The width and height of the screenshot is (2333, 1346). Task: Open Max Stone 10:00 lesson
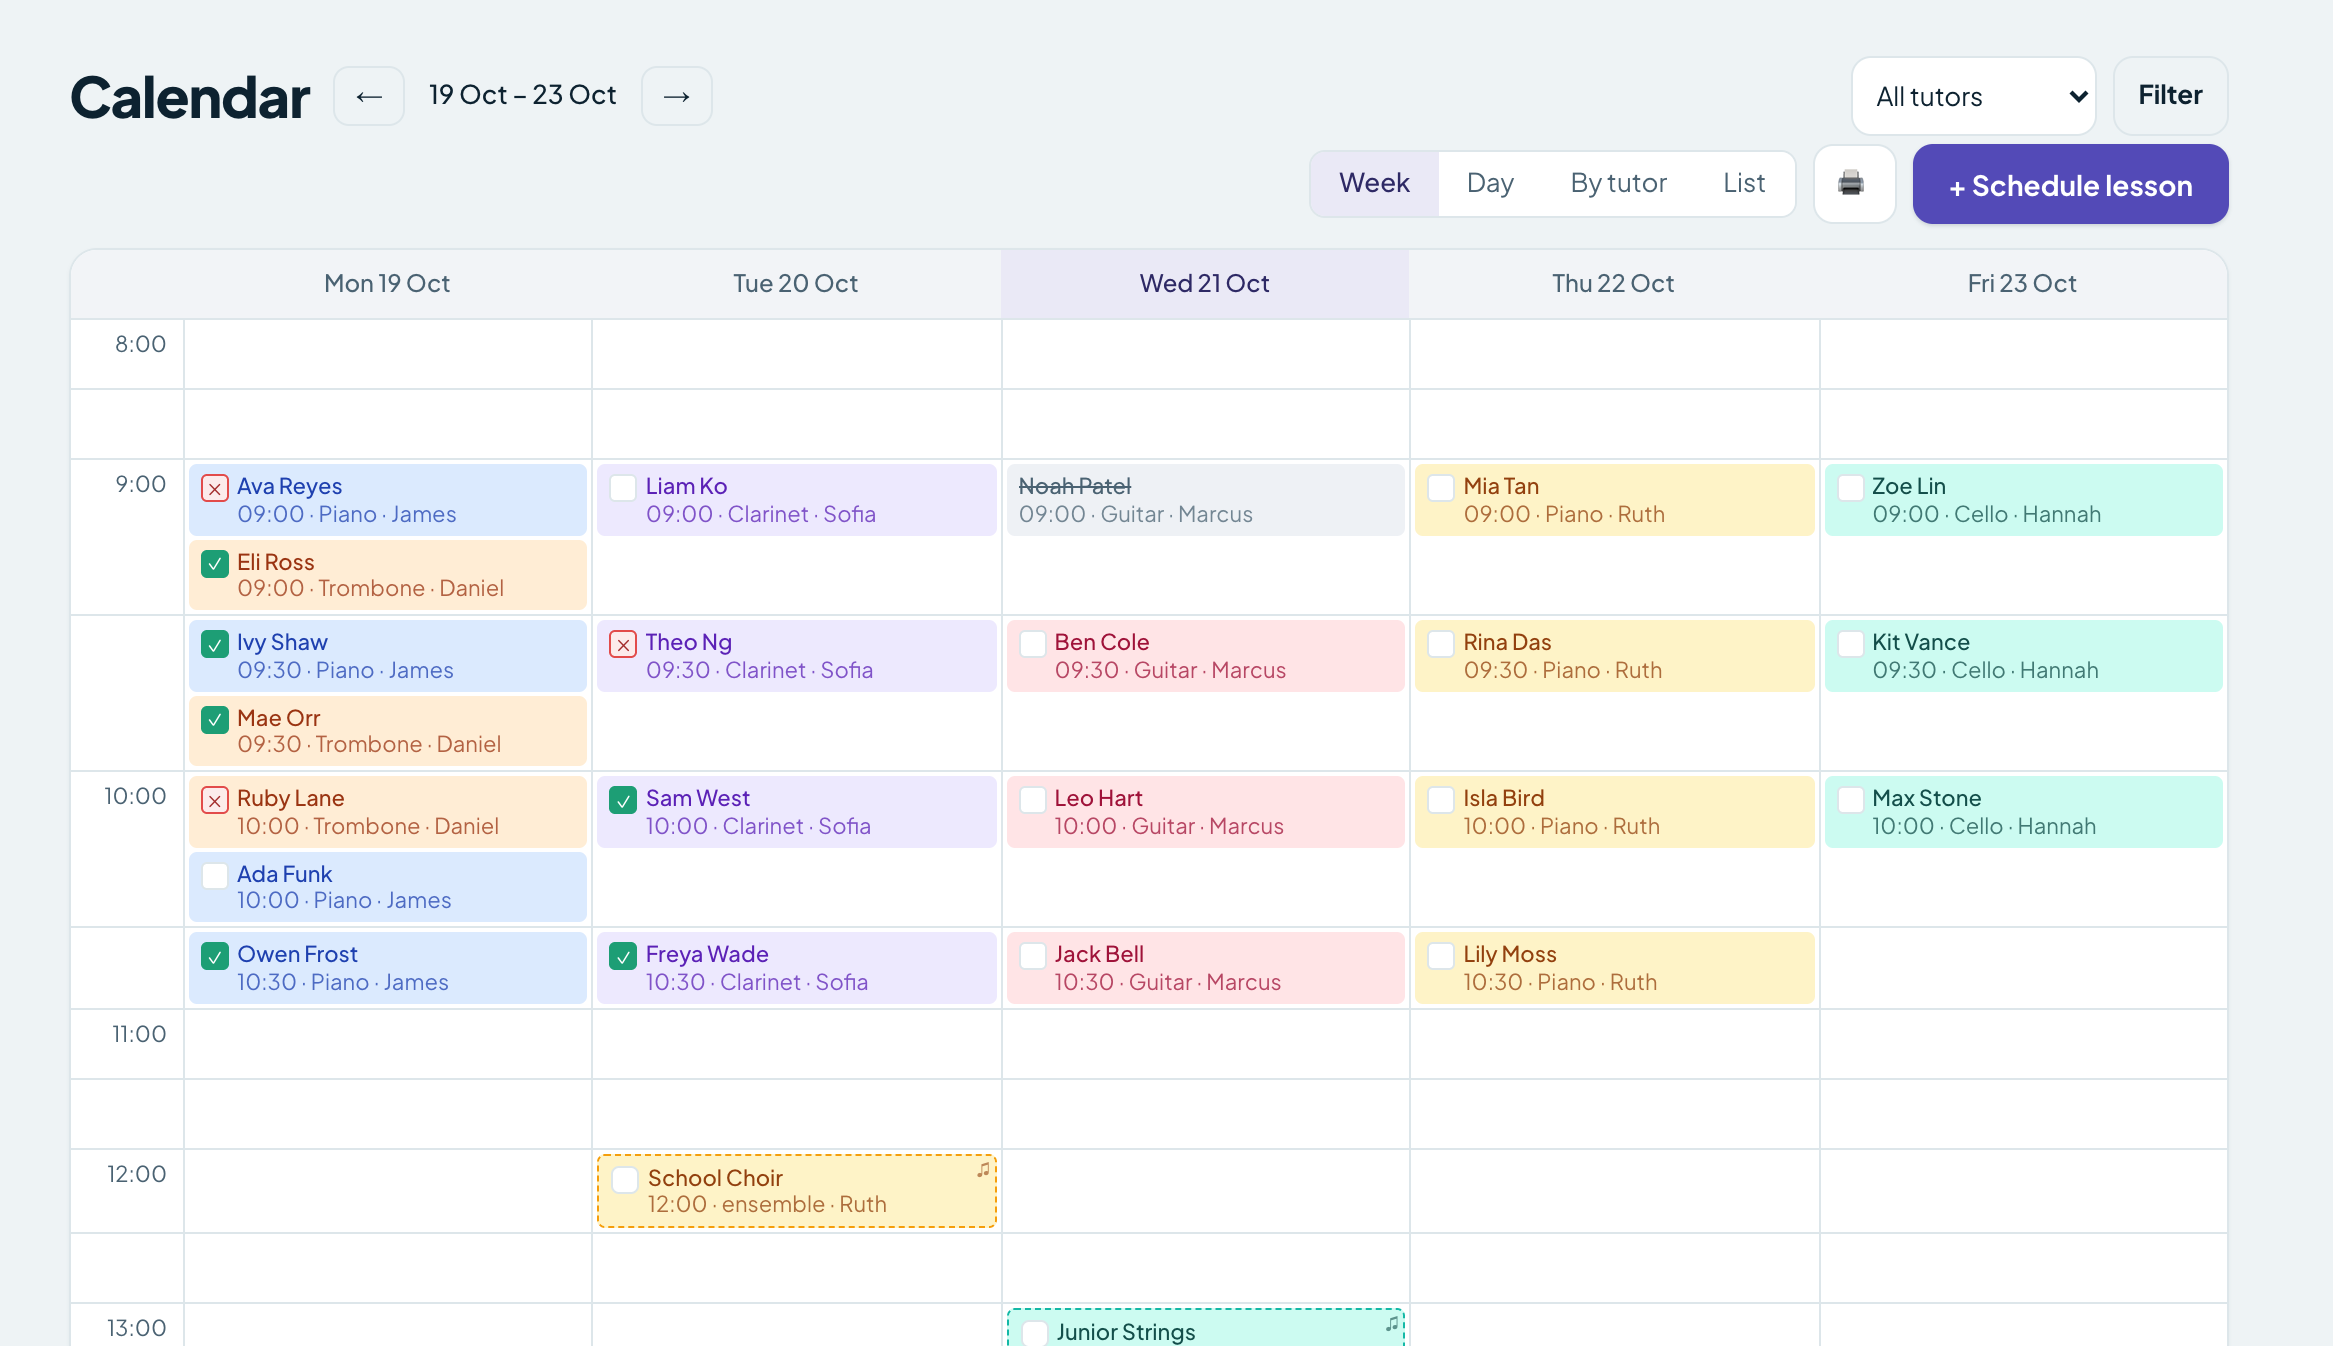coord(2024,812)
